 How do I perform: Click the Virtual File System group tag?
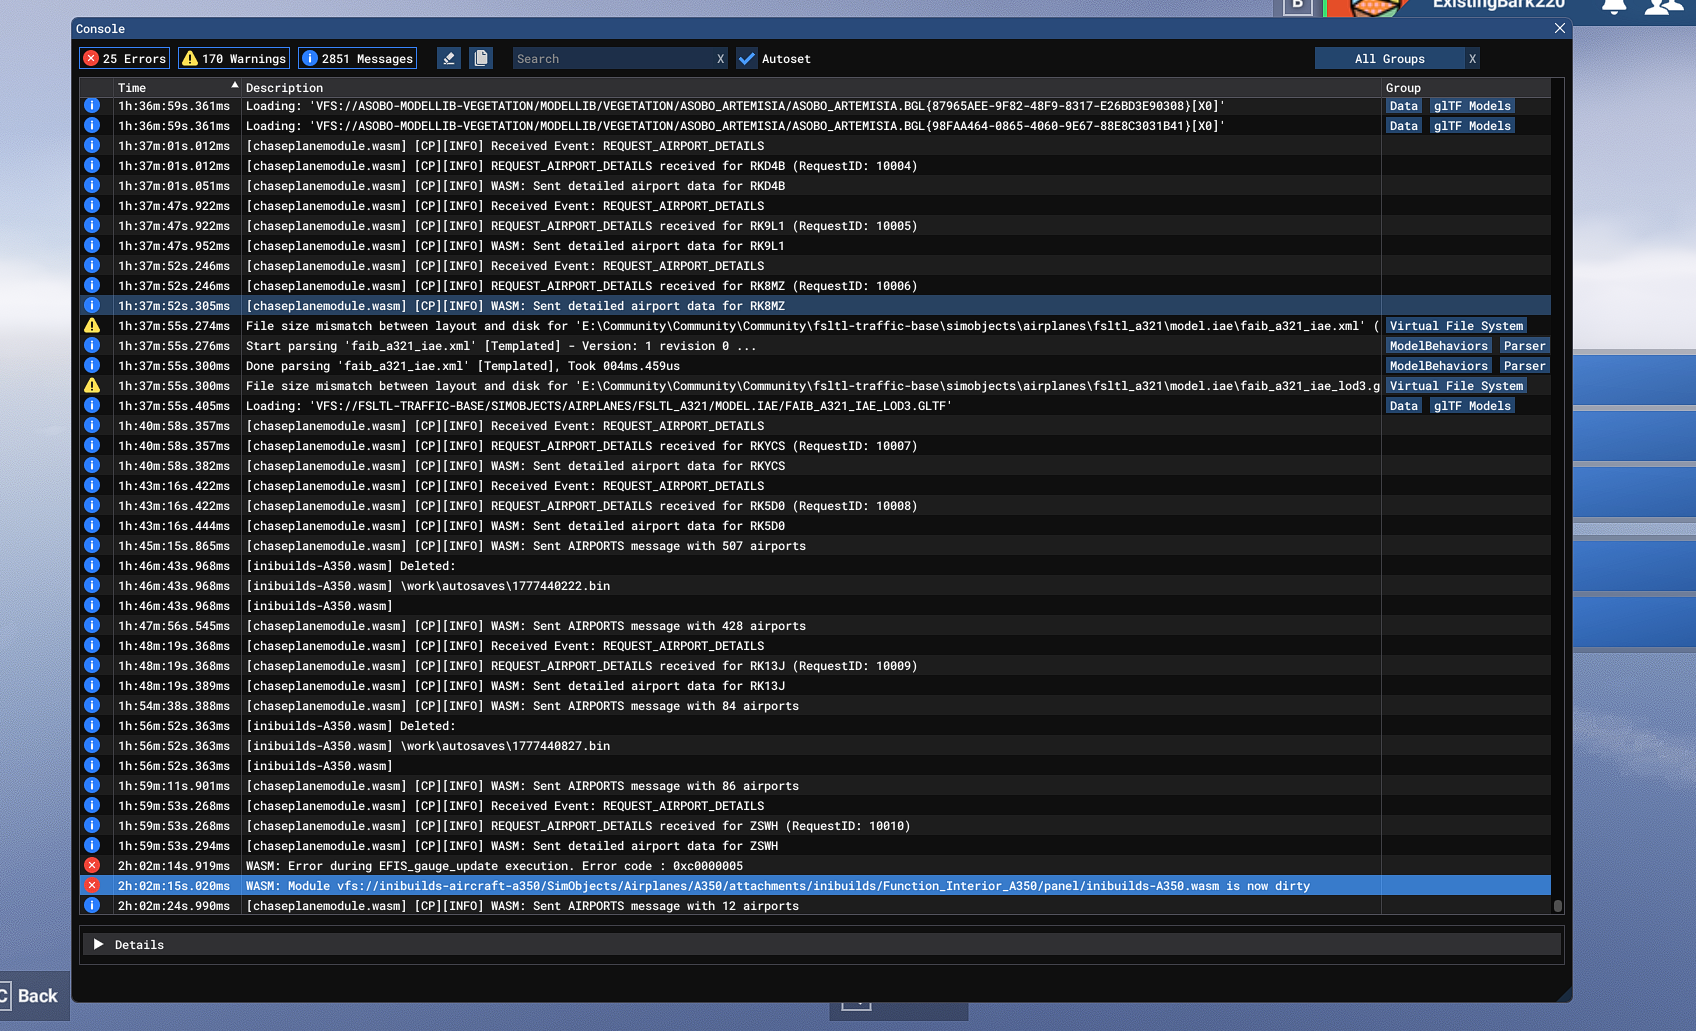pos(1456,326)
